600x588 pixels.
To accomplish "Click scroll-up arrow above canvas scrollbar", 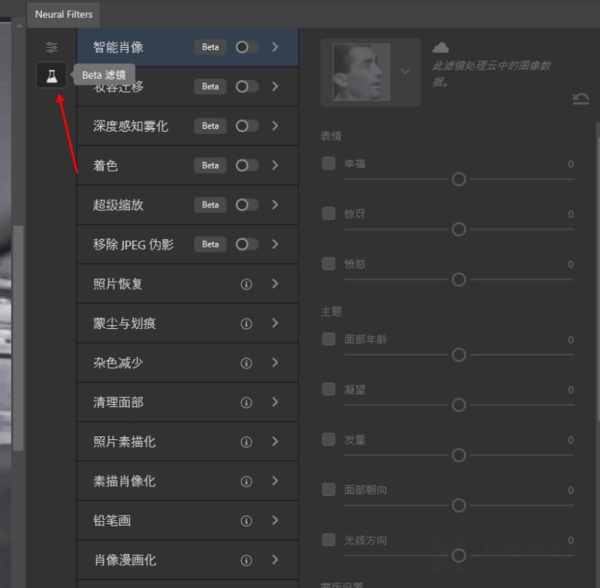I will click(x=19, y=26).
